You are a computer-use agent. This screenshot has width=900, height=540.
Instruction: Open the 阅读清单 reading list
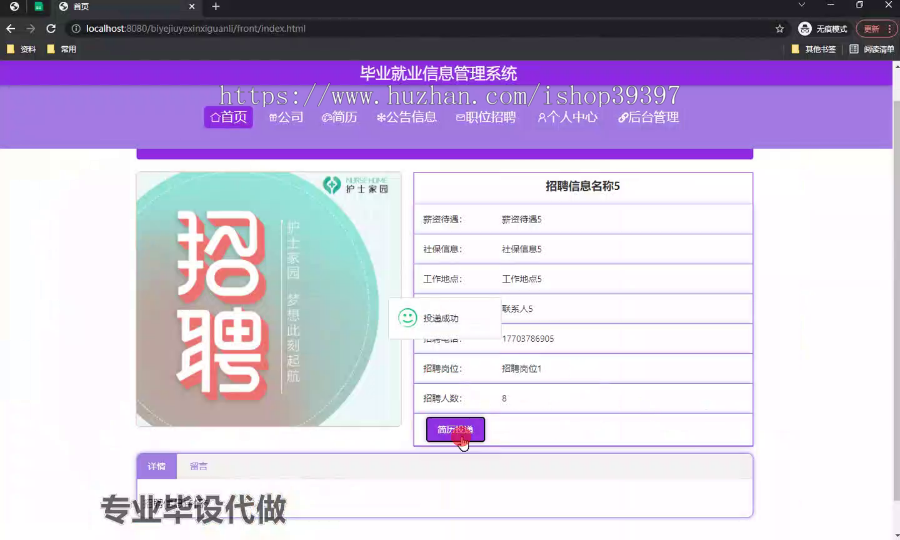[x=871, y=49]
